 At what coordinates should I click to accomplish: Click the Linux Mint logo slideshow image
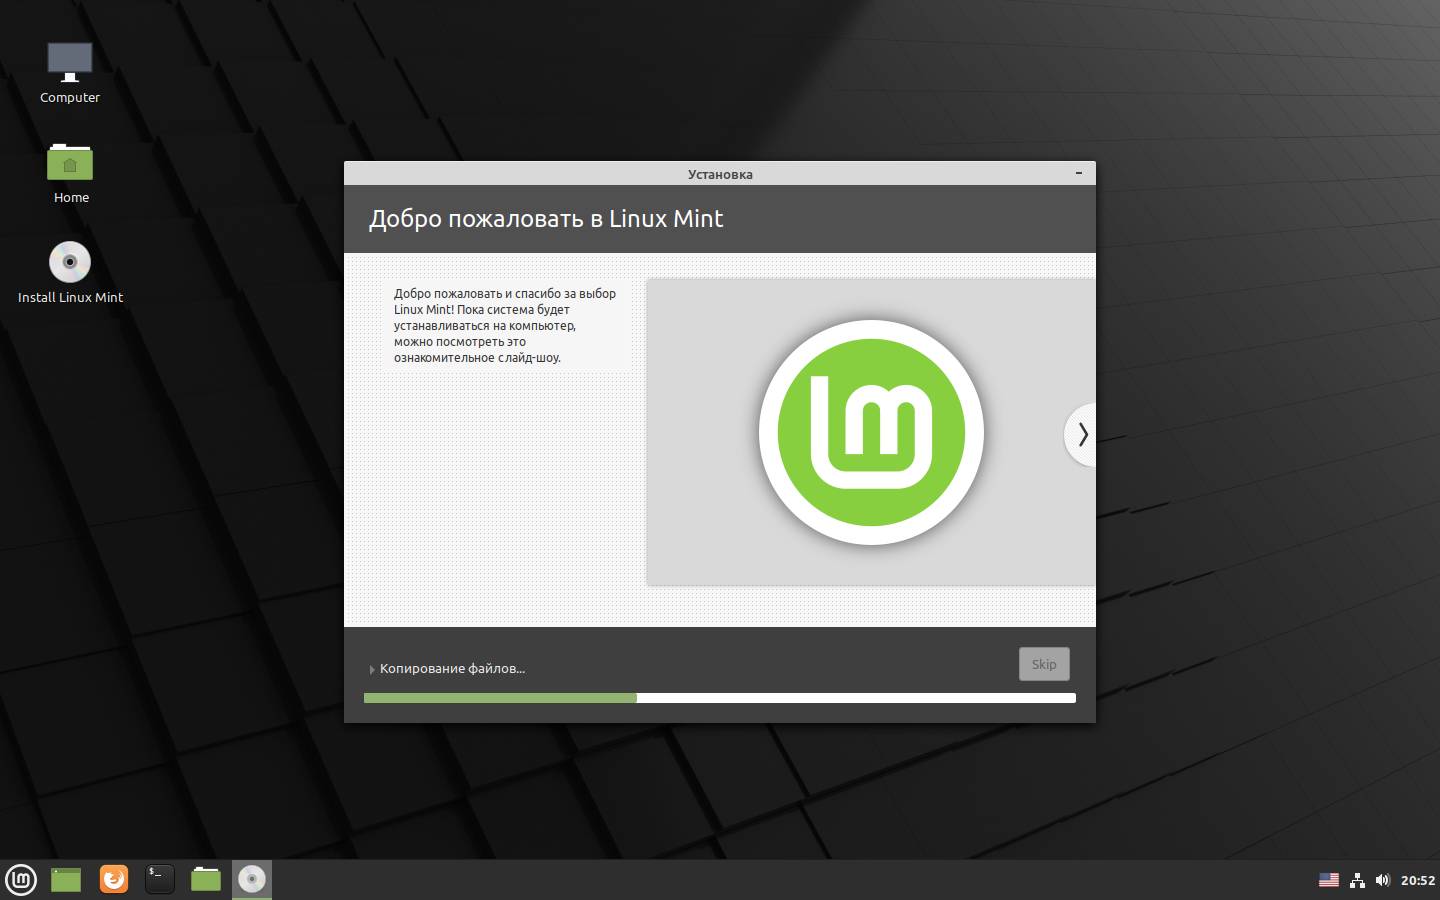(x=870, y=432)
